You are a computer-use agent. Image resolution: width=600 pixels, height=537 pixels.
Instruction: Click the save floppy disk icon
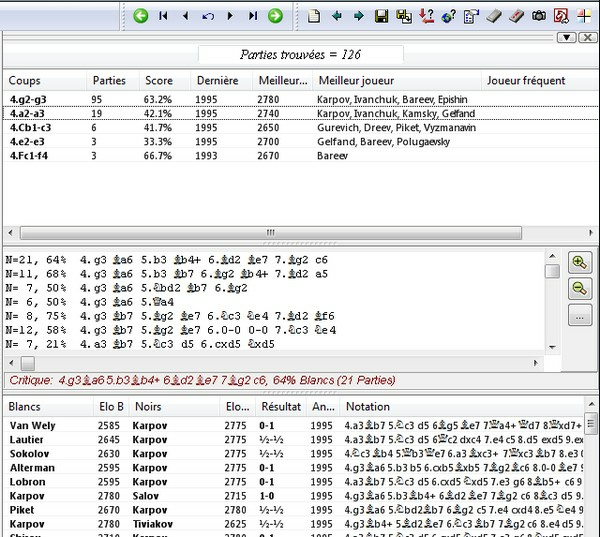tap(381, 16)
